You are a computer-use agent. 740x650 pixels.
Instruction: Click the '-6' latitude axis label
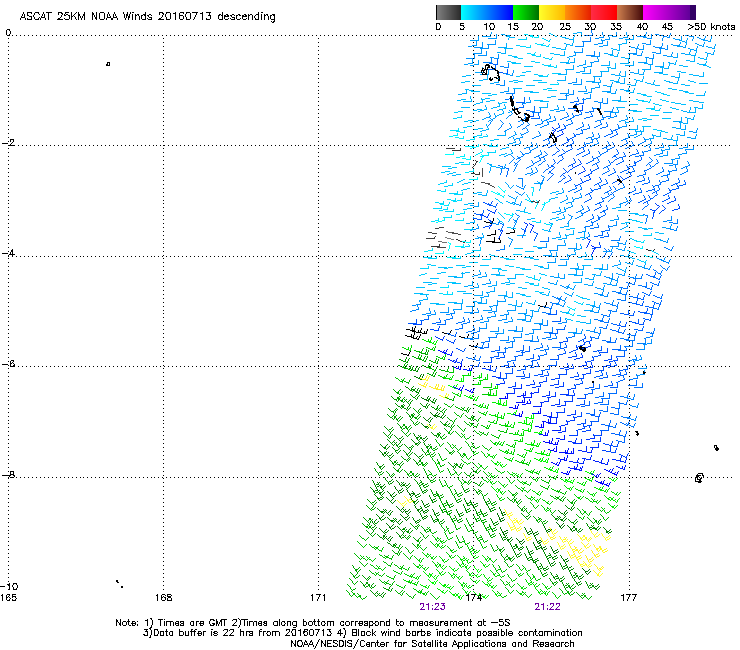[8, 363]
